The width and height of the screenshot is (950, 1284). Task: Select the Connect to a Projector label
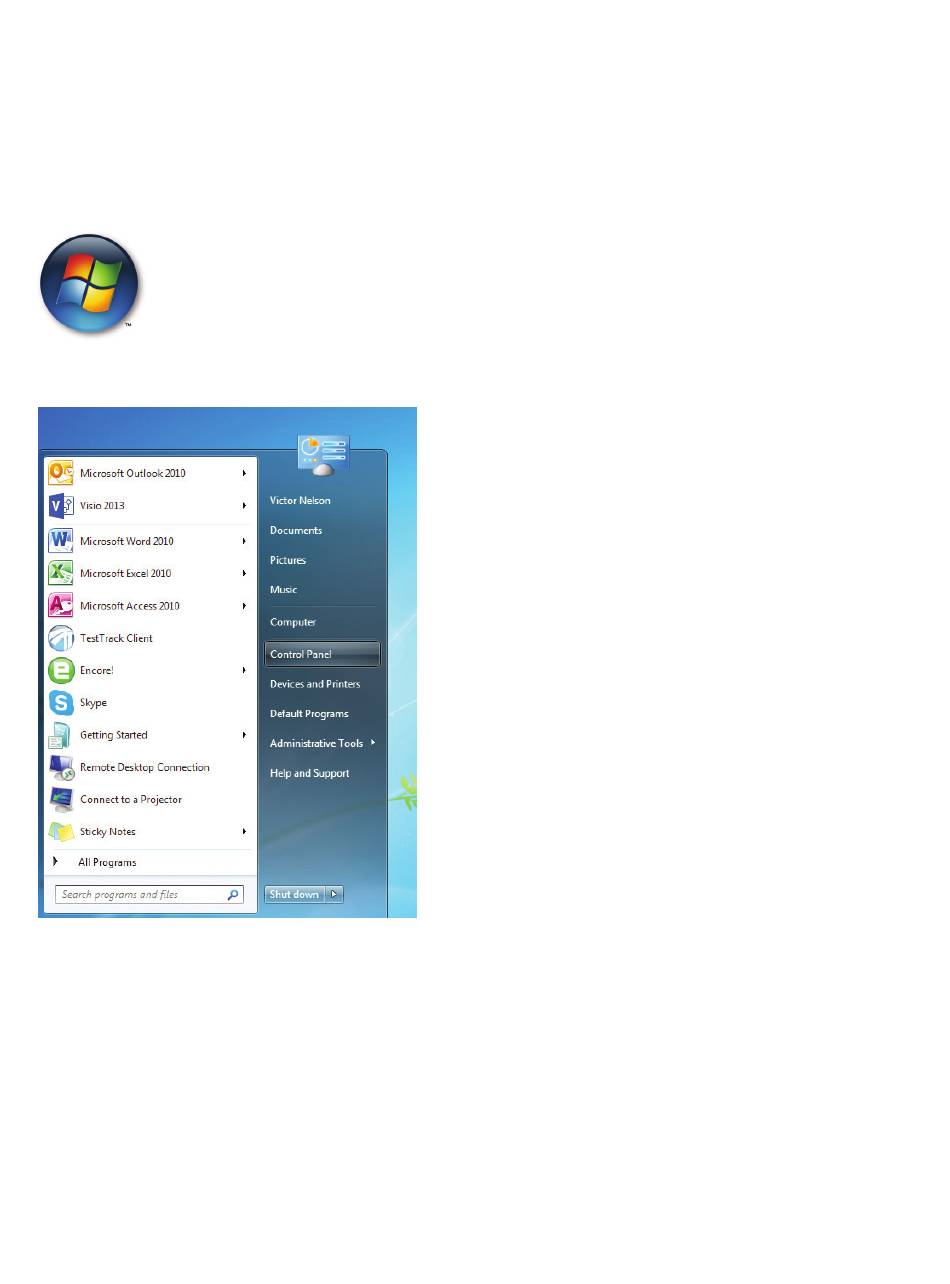click(131, 799)
